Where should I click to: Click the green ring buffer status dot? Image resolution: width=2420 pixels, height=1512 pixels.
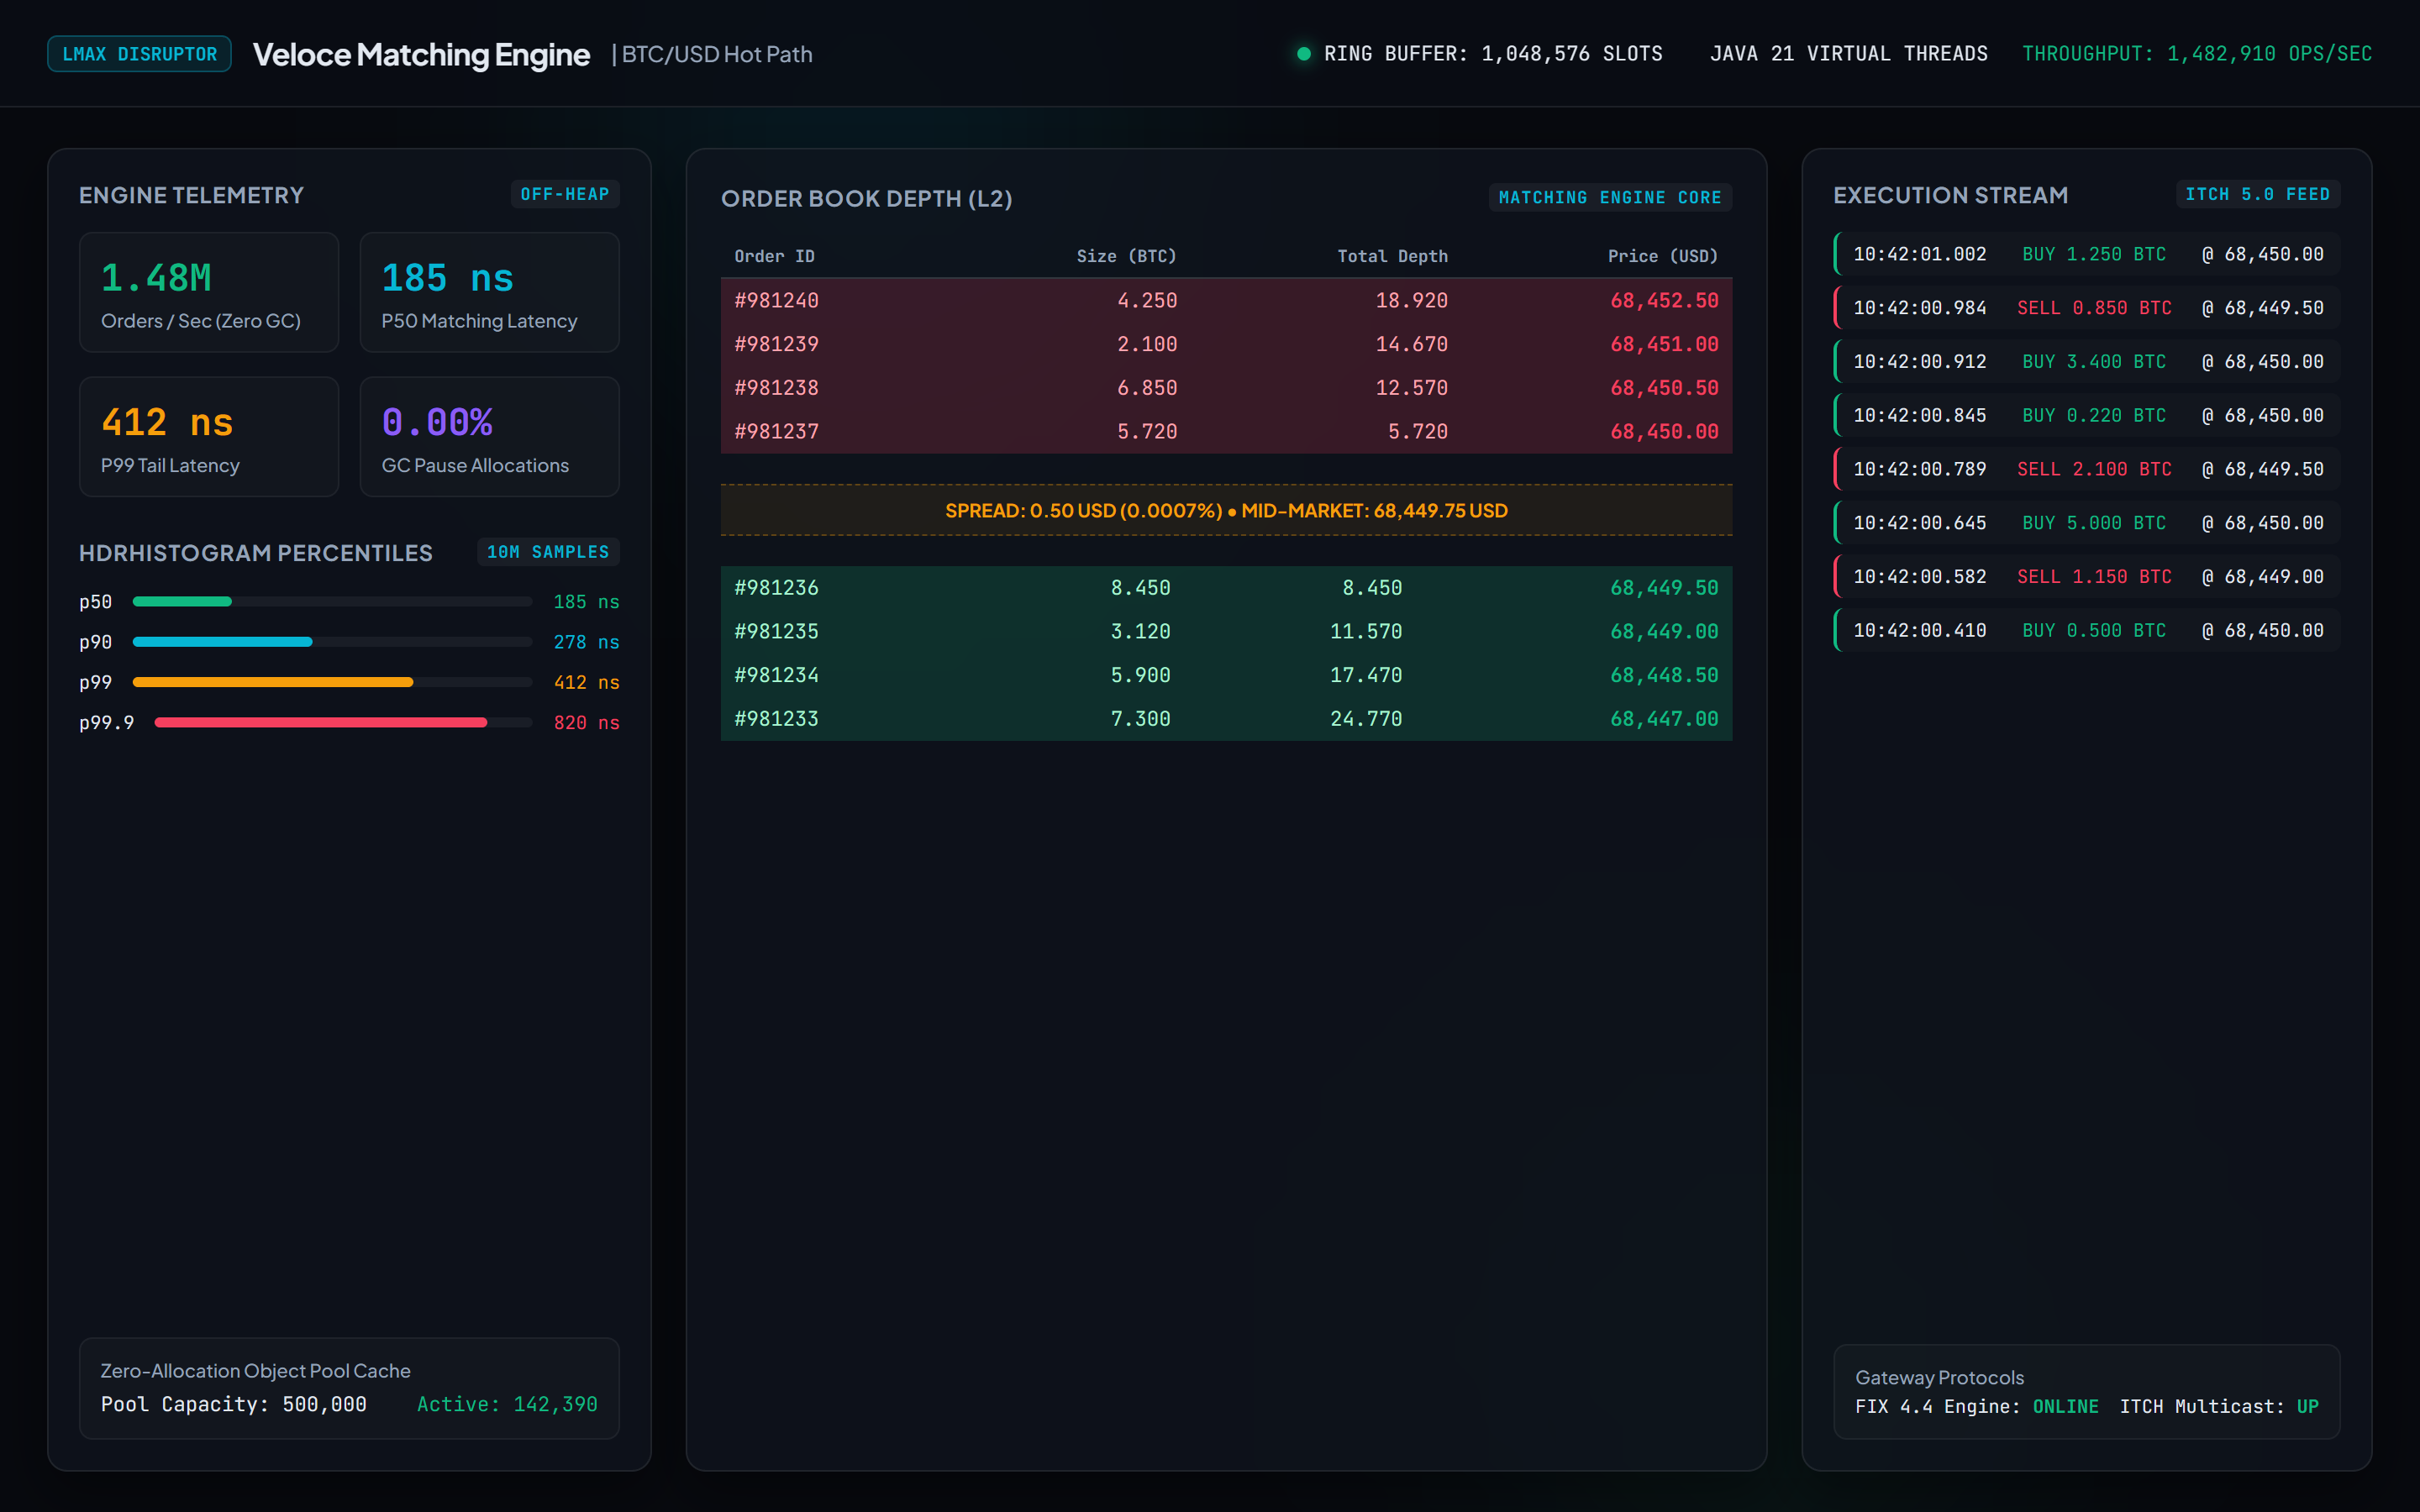click(x=1303, y=54)
